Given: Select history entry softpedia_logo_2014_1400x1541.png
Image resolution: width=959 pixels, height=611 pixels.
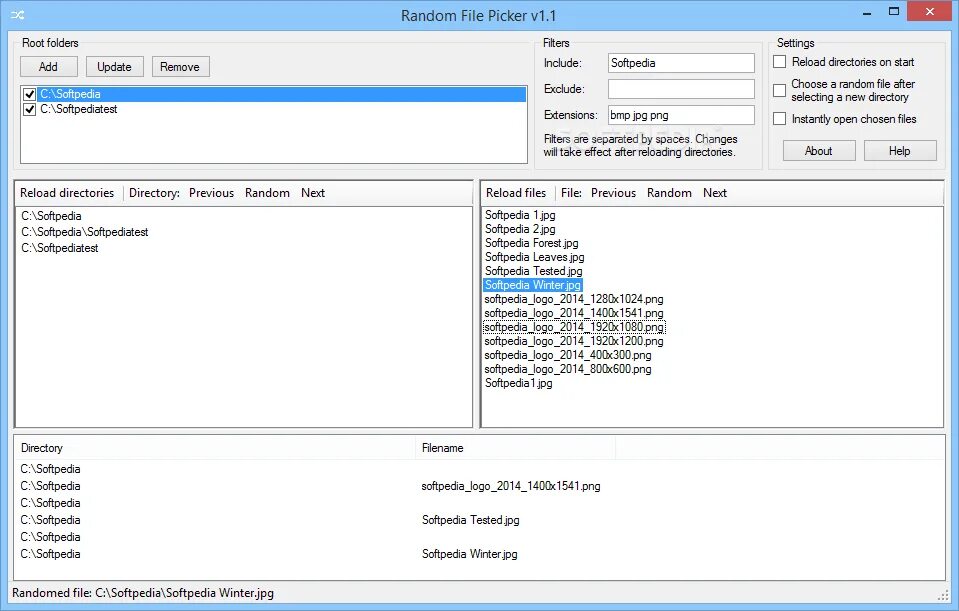Looking at the screenshot, I should [511, 486].
